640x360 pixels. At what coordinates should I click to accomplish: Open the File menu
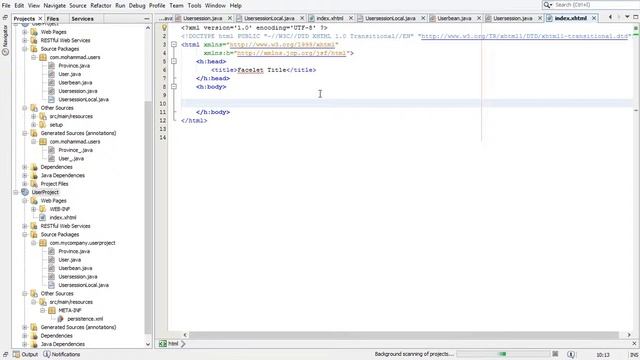click(x=6, y=6)
